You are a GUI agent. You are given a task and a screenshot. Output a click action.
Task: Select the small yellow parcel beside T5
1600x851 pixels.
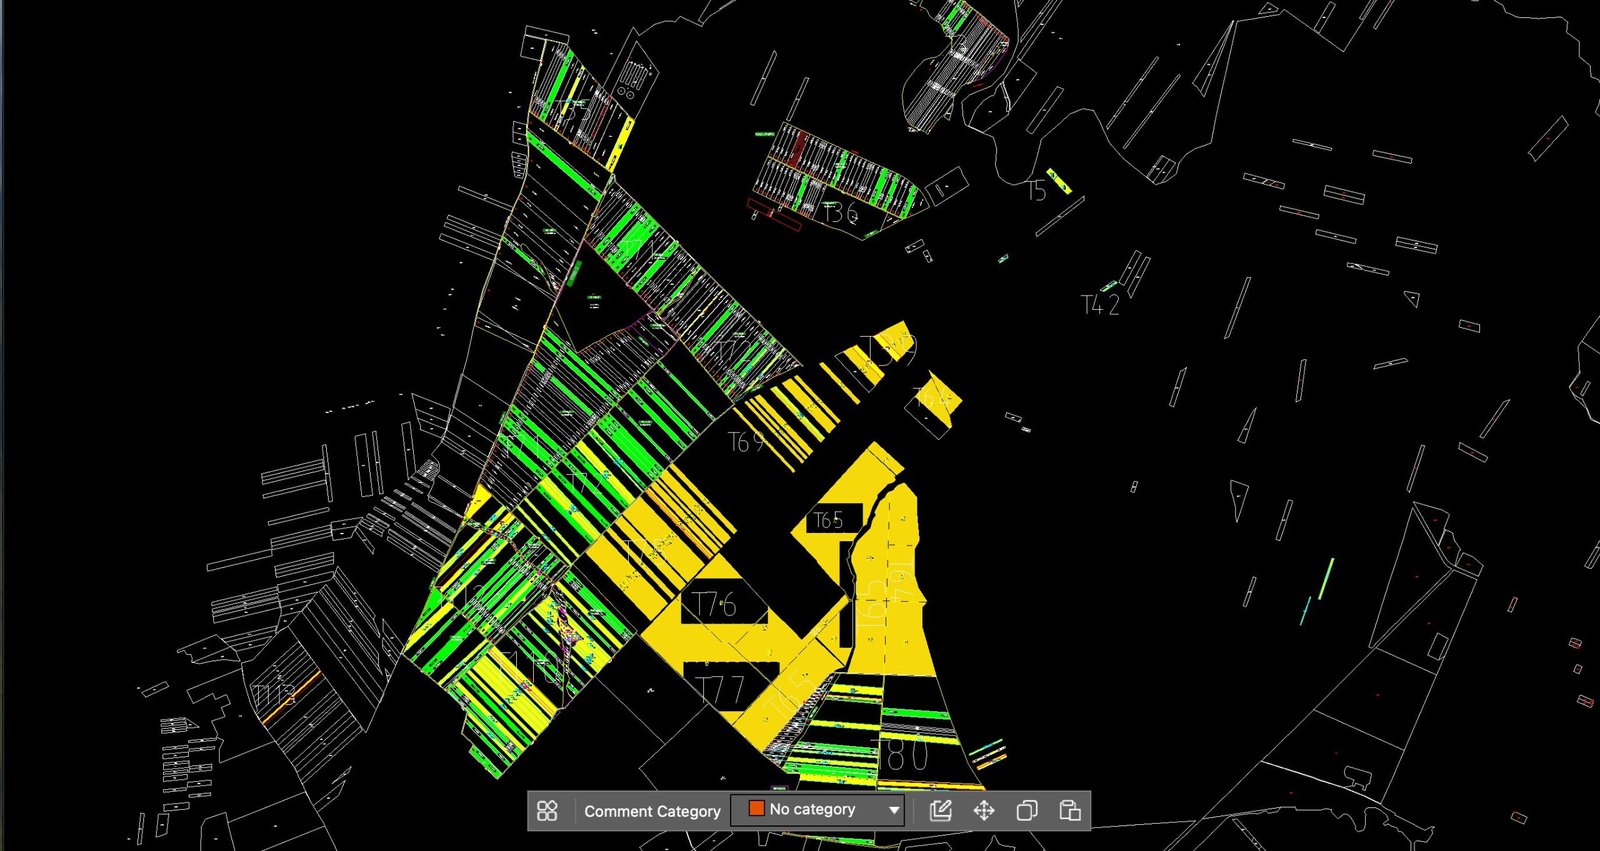[1059, 181]
